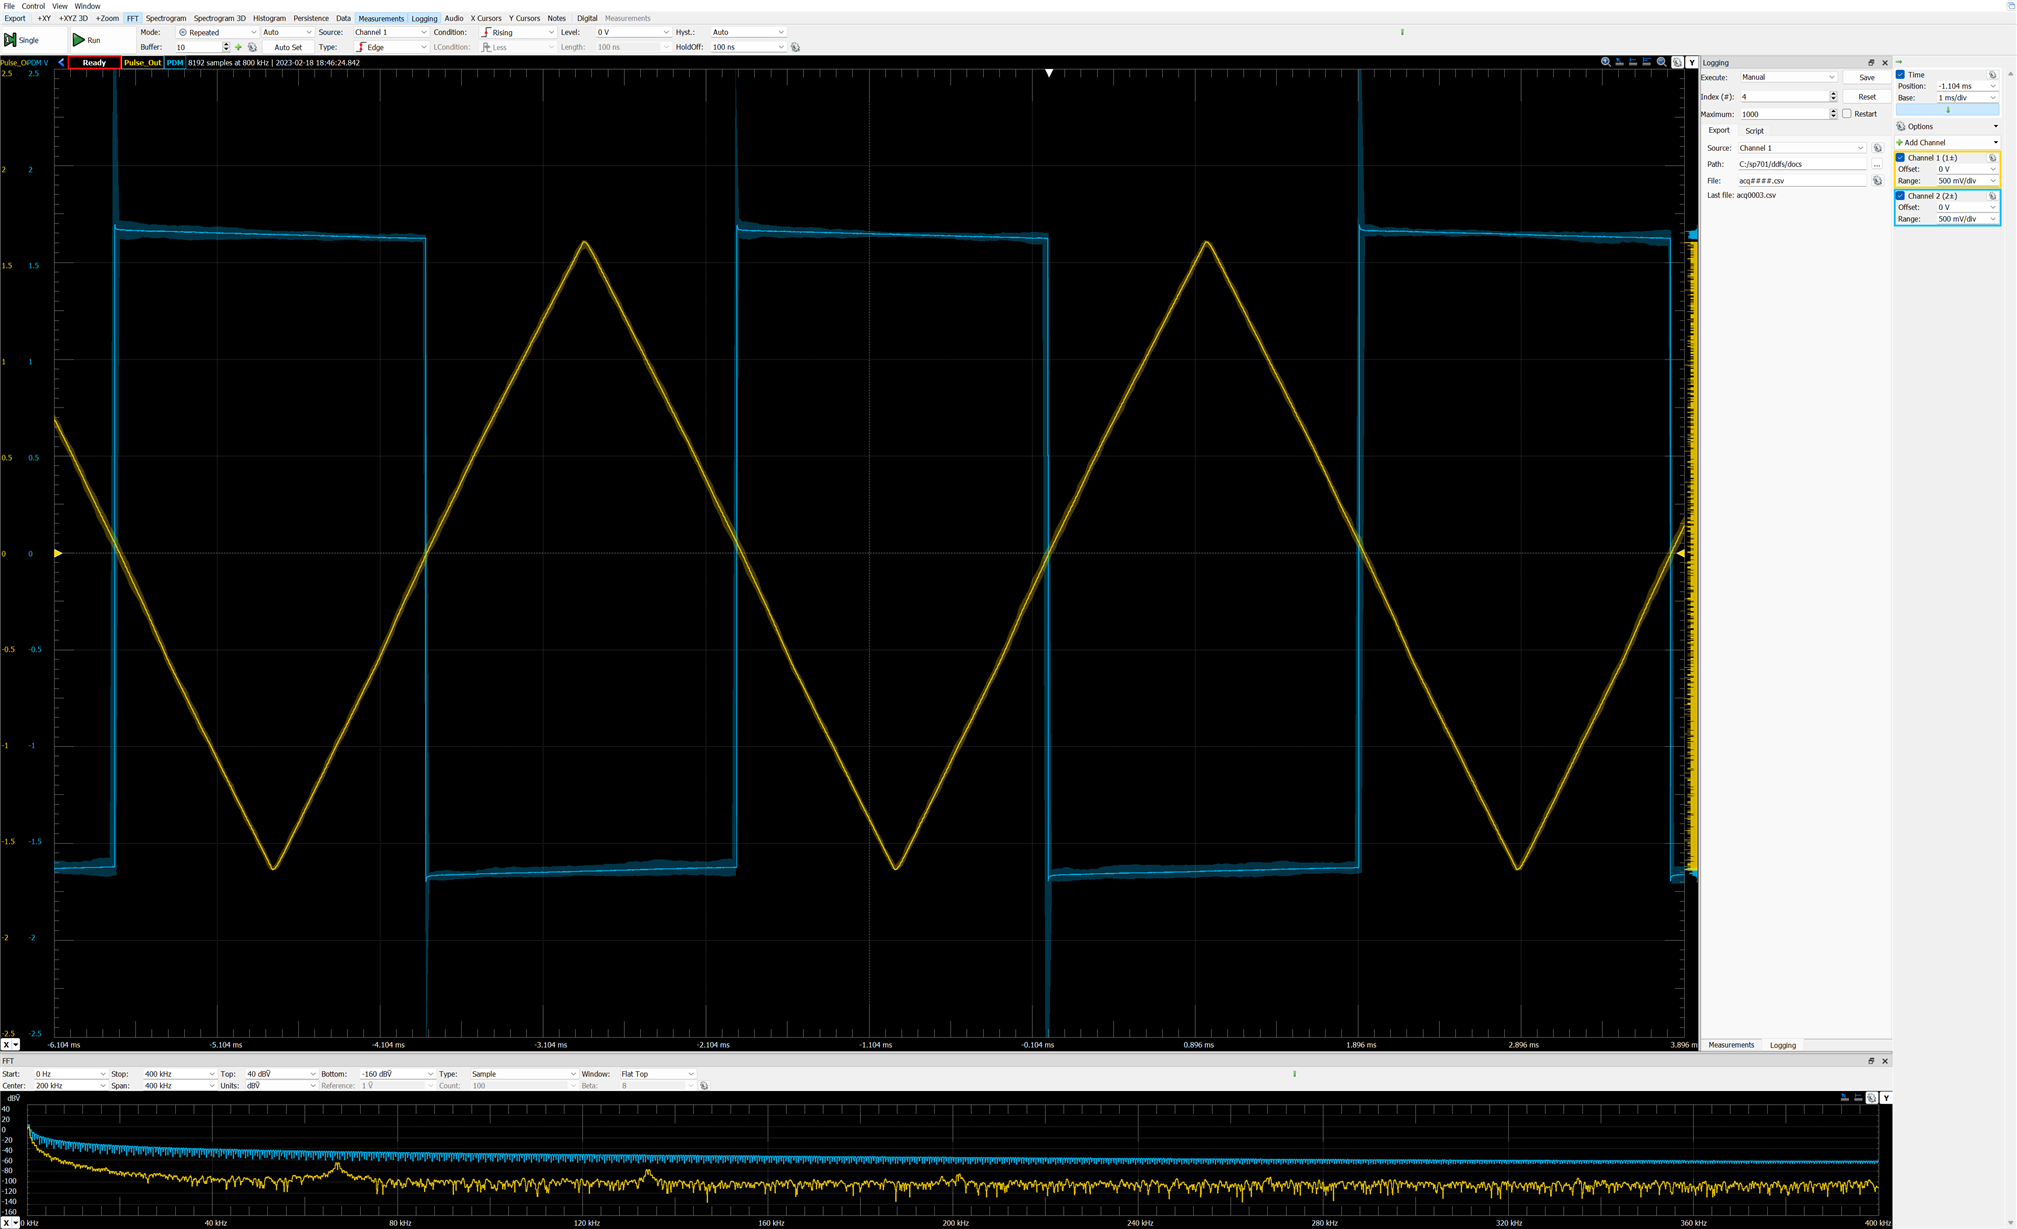Click the Reset button in Logging
This screenshot has height=1229, width=2017.
pos(1866,97)
